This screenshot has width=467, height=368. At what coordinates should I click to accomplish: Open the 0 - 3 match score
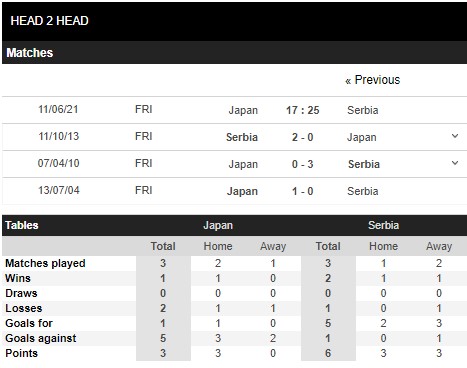pyautogui.click(x=302, y=164)
